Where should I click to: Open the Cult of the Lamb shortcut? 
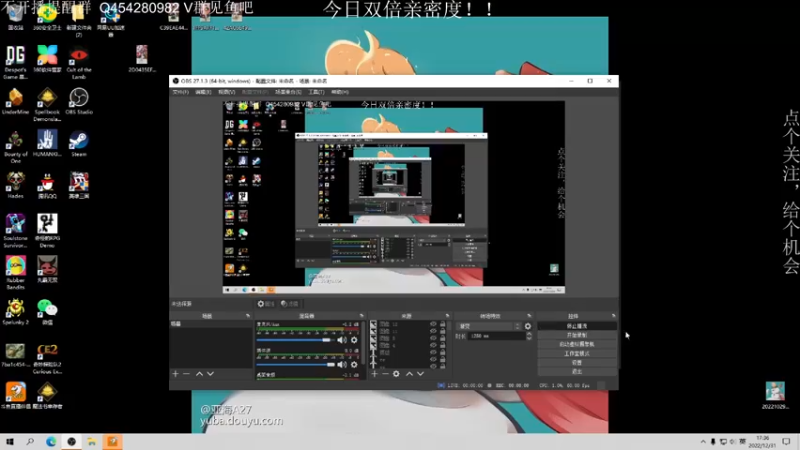(79, 62)
